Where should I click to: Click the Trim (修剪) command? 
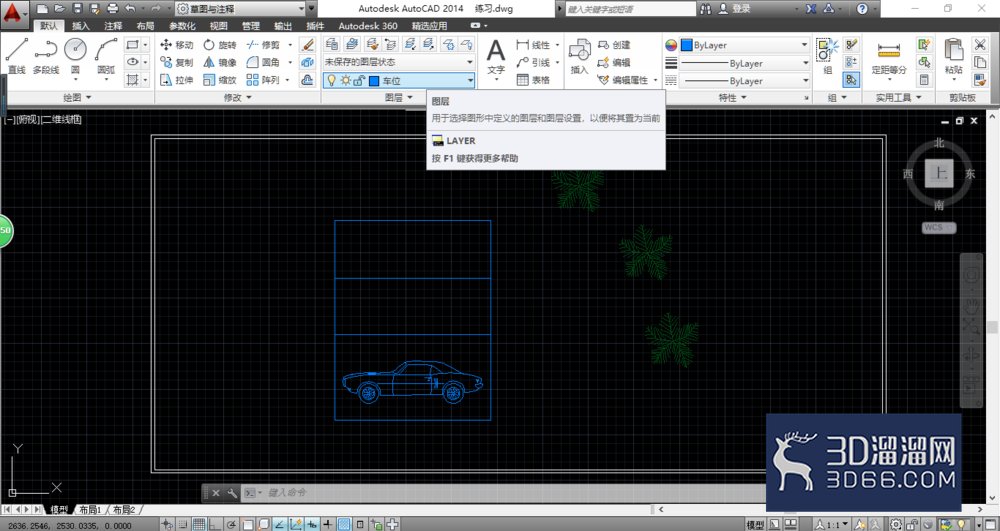[263, 45]
